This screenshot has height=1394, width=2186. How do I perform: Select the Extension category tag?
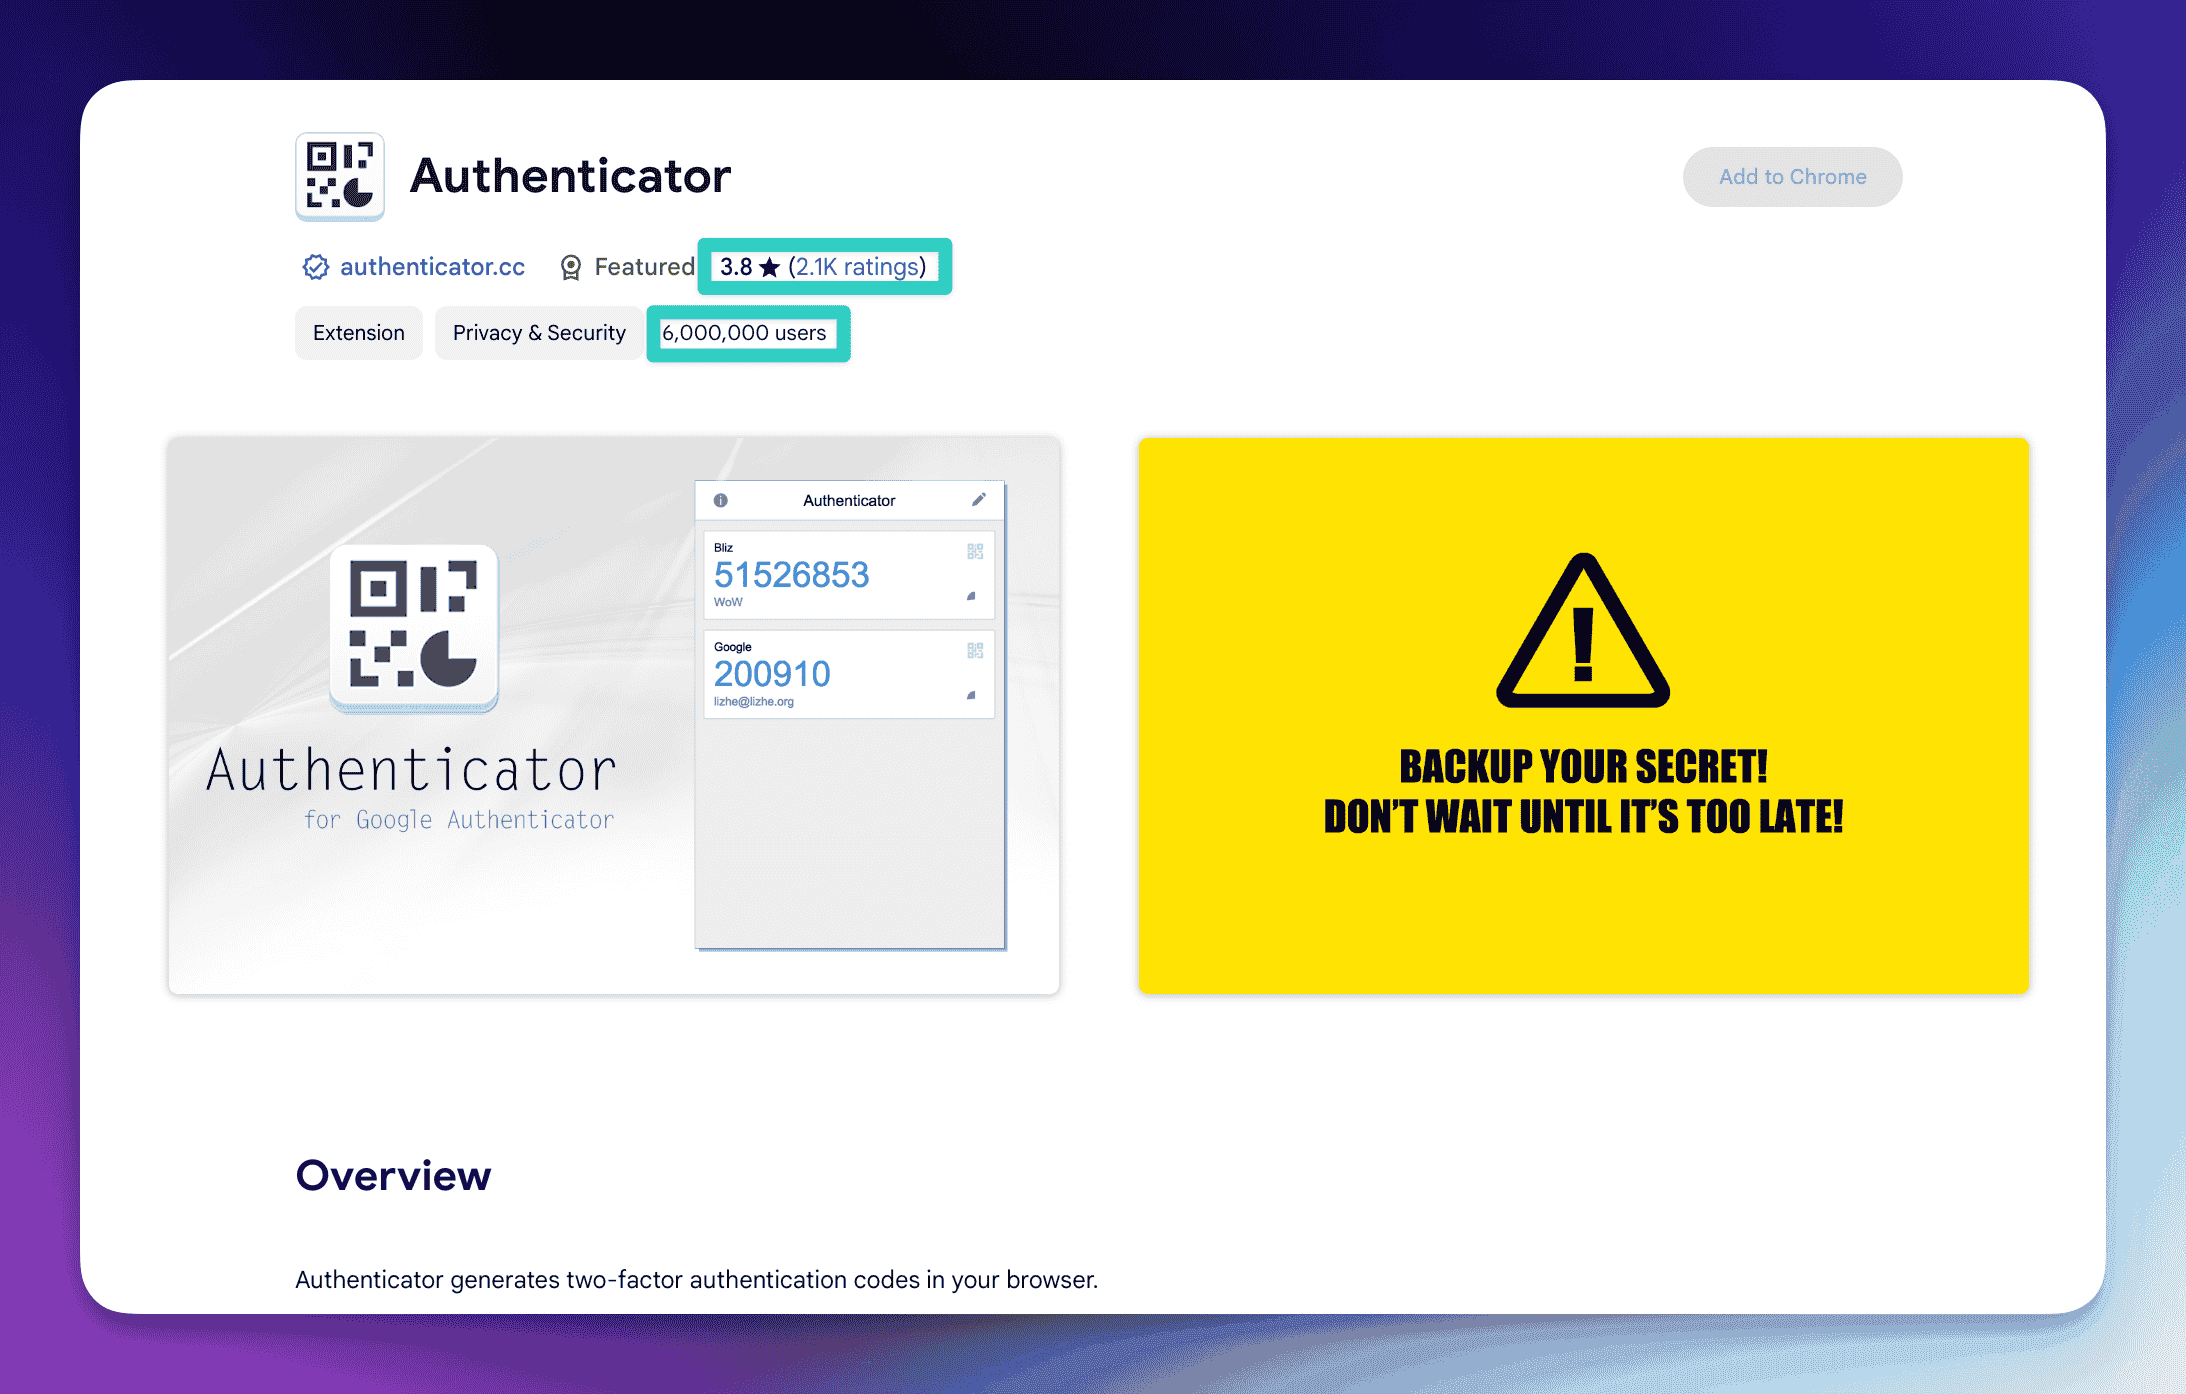[358, 332]
